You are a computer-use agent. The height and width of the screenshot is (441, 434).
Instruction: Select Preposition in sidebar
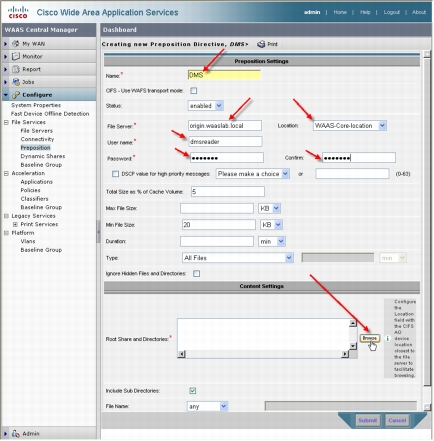click(35, 148)
